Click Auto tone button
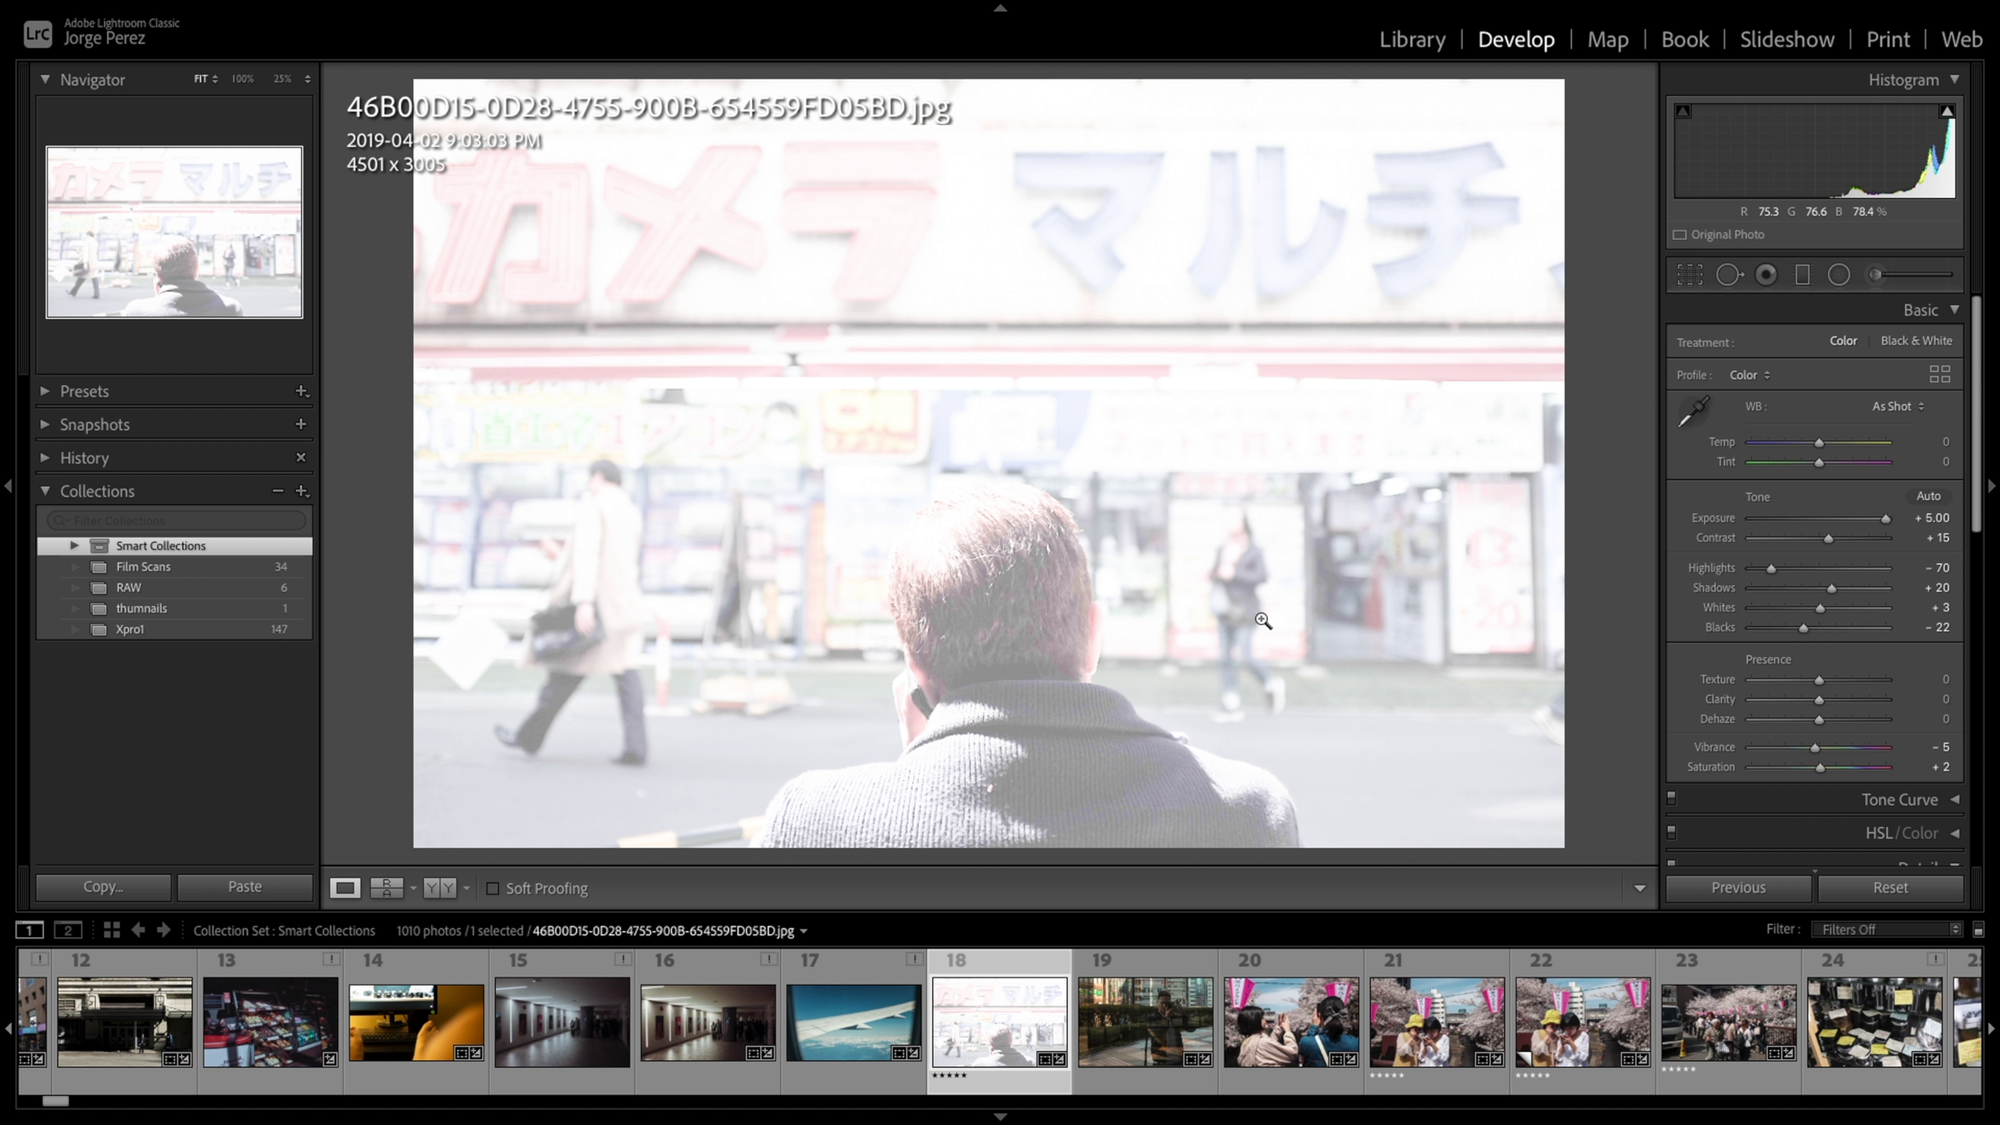This screenshot has width=2000, height=1125. pos(1928,496)
